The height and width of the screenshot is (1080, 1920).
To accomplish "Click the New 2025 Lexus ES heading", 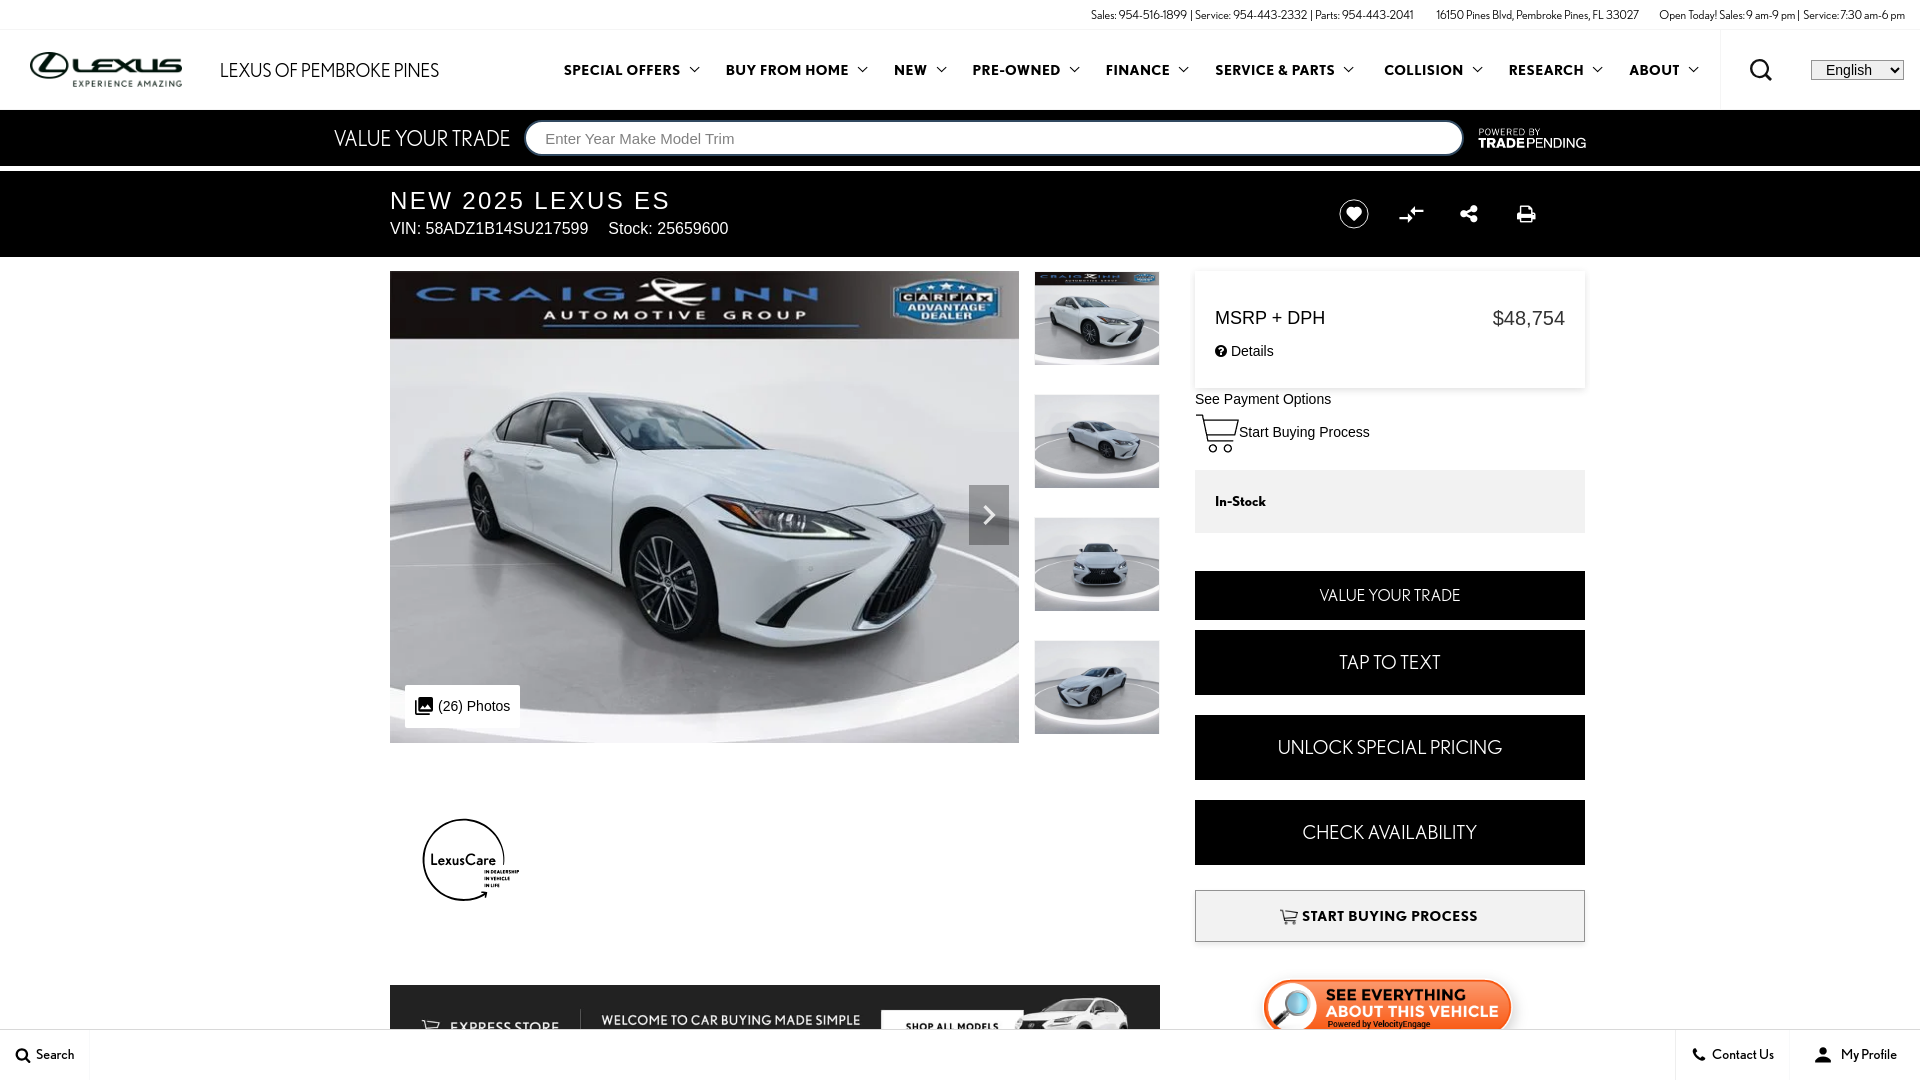I will [530, 201].
